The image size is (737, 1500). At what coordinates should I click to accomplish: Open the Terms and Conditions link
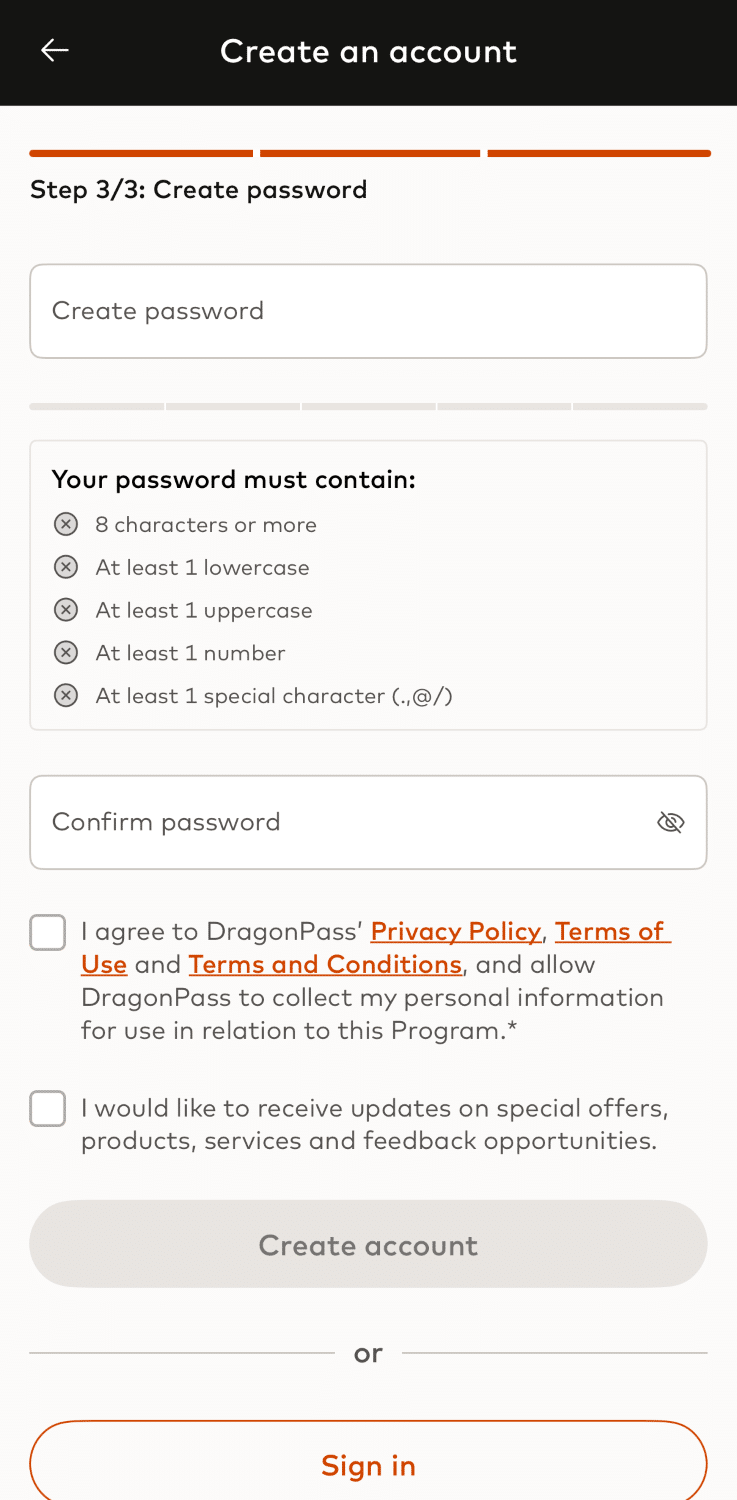point(325,965)
